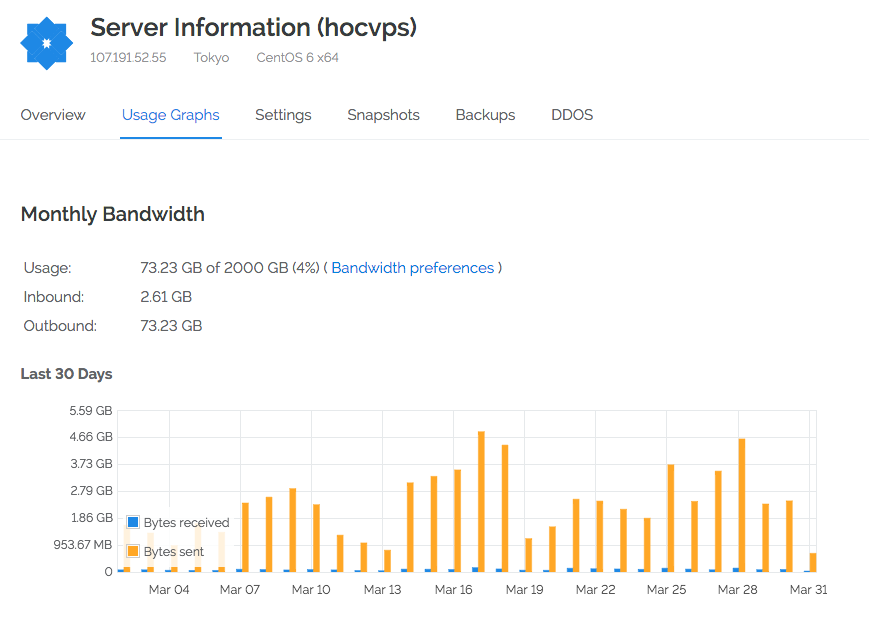
Task: Click the 1.86 GB y-axis label
Action: tap(91, 518)
